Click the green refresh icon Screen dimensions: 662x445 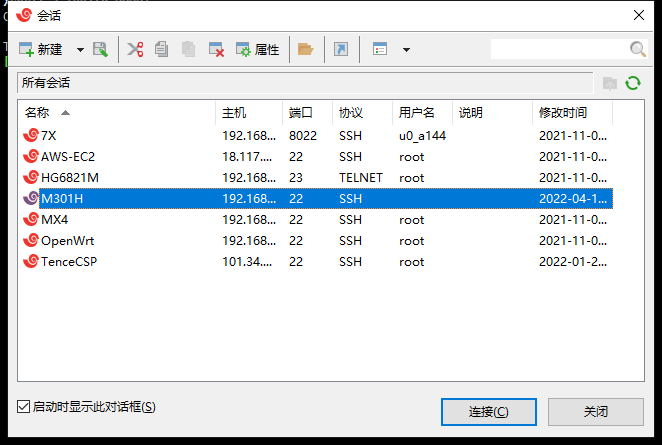(633, 83)
